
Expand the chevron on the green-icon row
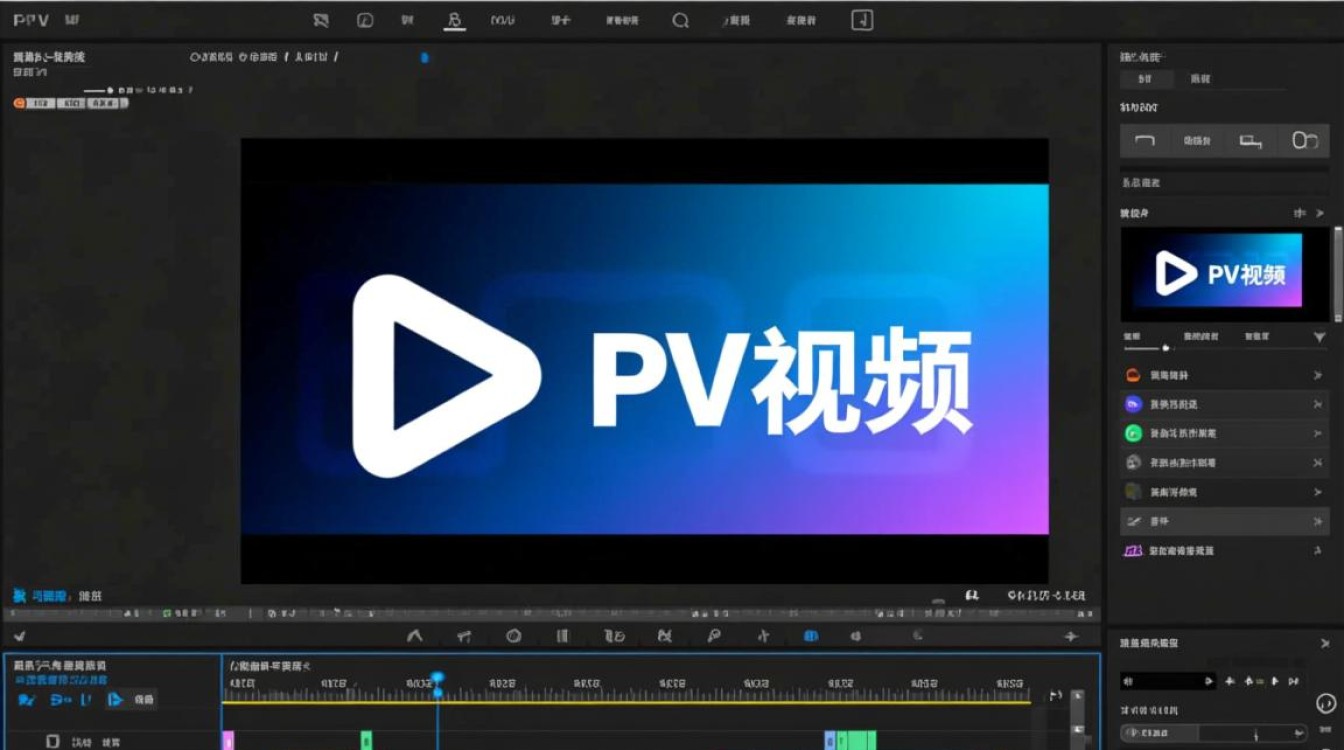pos(1317,434)
